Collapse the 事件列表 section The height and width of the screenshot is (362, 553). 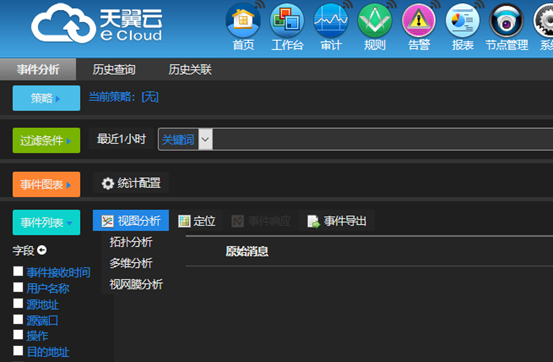tap(46, 222)
